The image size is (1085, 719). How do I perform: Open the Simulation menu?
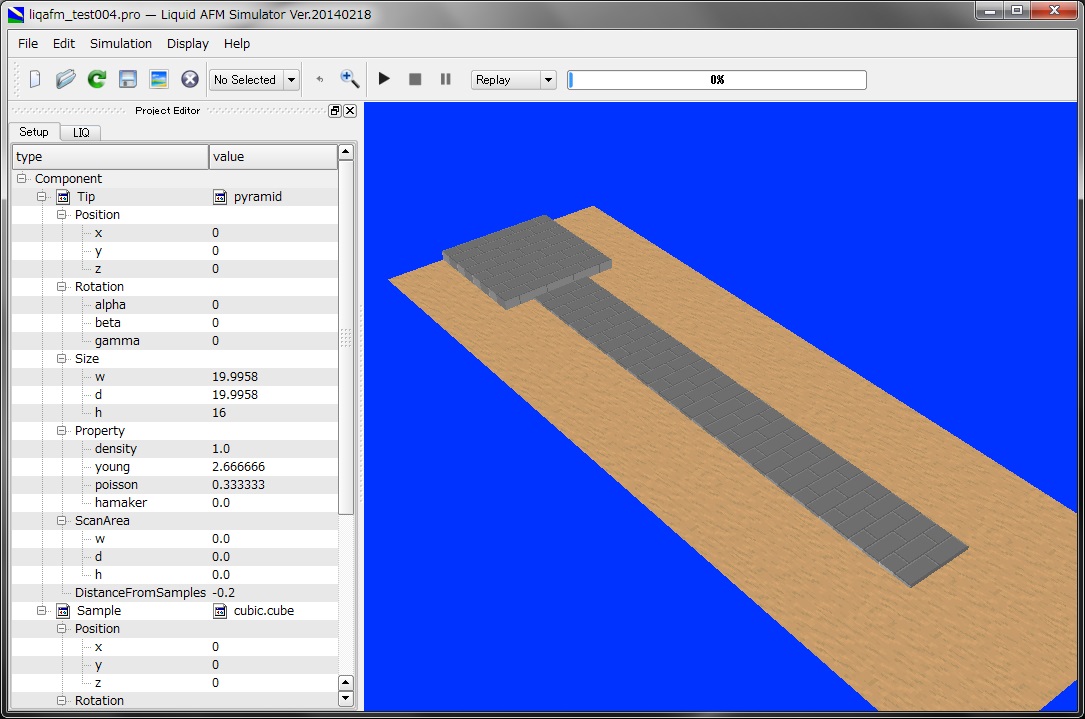tap(121, 44)
